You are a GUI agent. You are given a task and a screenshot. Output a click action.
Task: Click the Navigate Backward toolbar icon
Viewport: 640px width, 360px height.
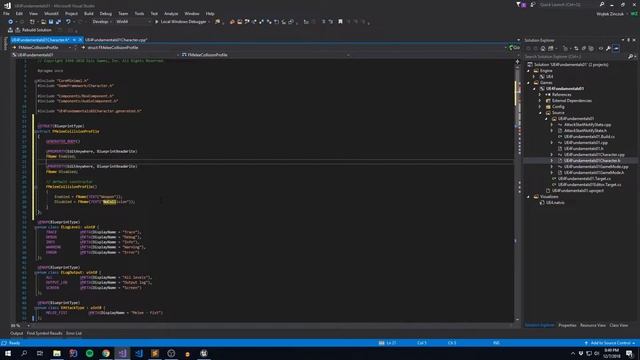click(x=11, y=22)
